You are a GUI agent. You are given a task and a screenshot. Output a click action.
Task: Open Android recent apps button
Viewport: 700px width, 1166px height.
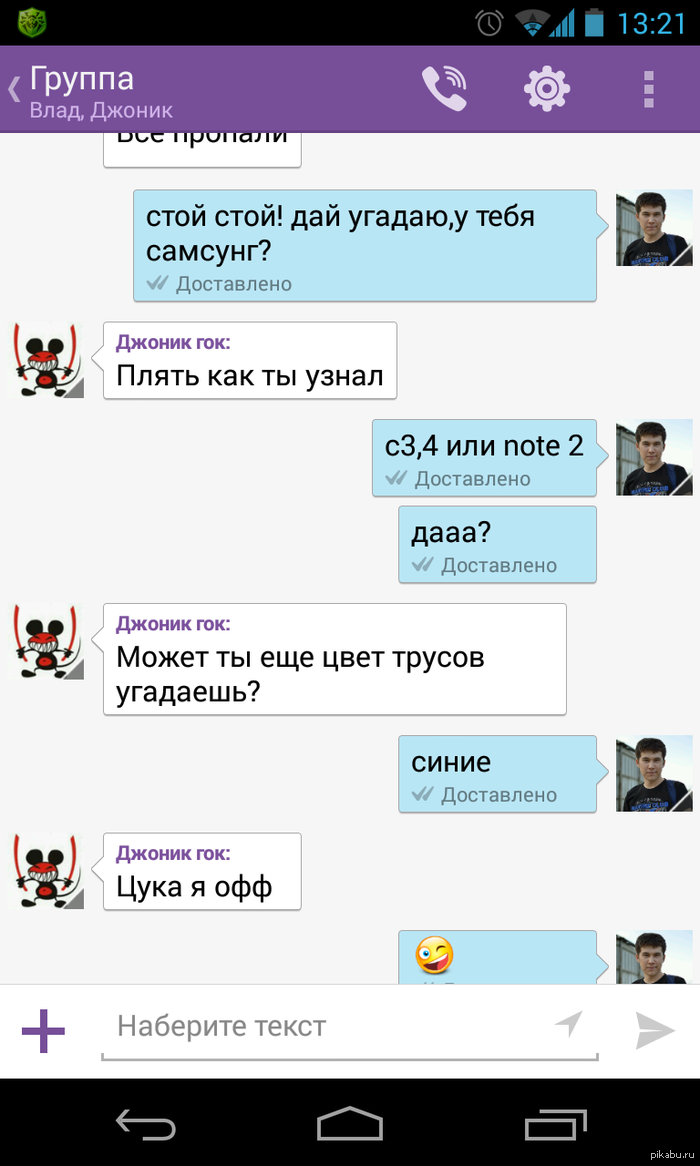(556, 1123)
